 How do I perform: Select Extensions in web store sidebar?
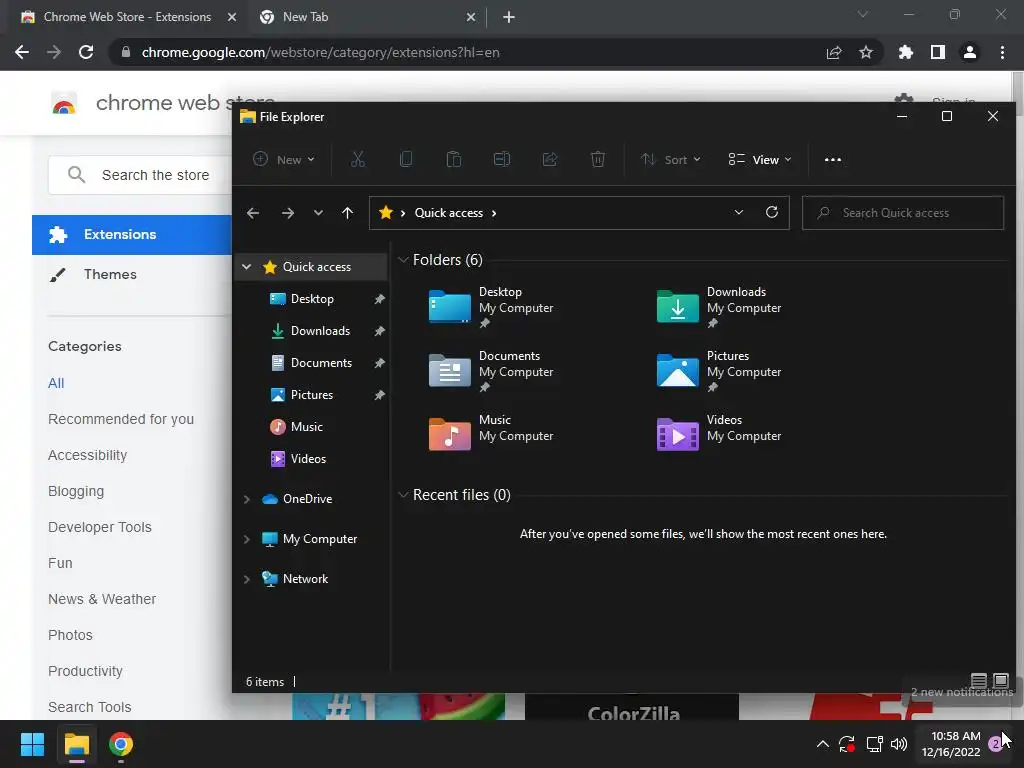(x=132, y=234)
